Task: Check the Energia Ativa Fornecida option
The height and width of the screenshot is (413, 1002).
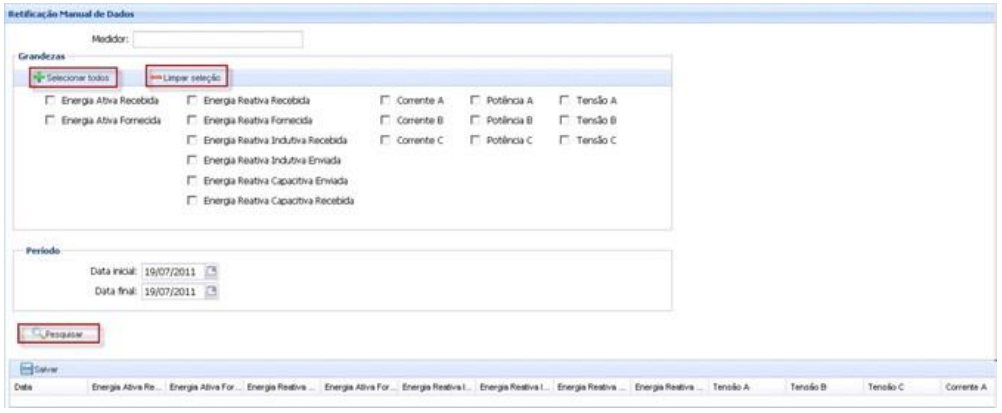Action: click(50, 120)
